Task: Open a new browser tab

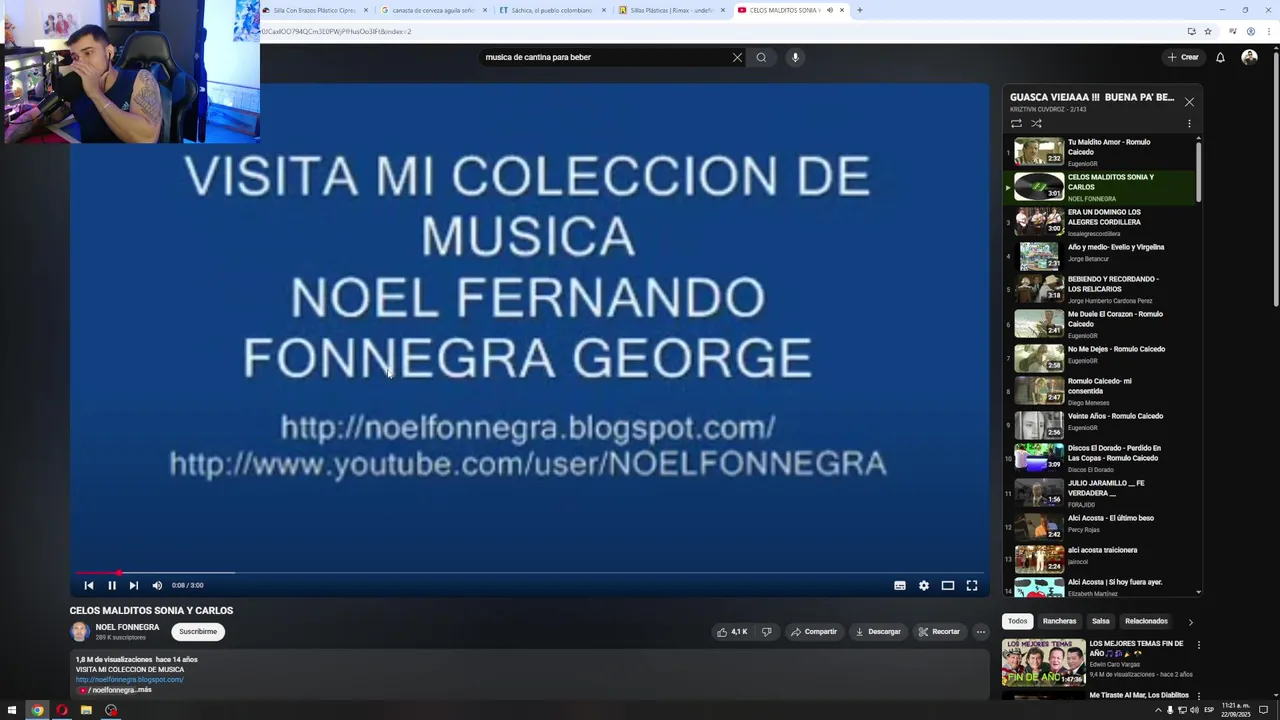Action: click(x=859, y=10)
